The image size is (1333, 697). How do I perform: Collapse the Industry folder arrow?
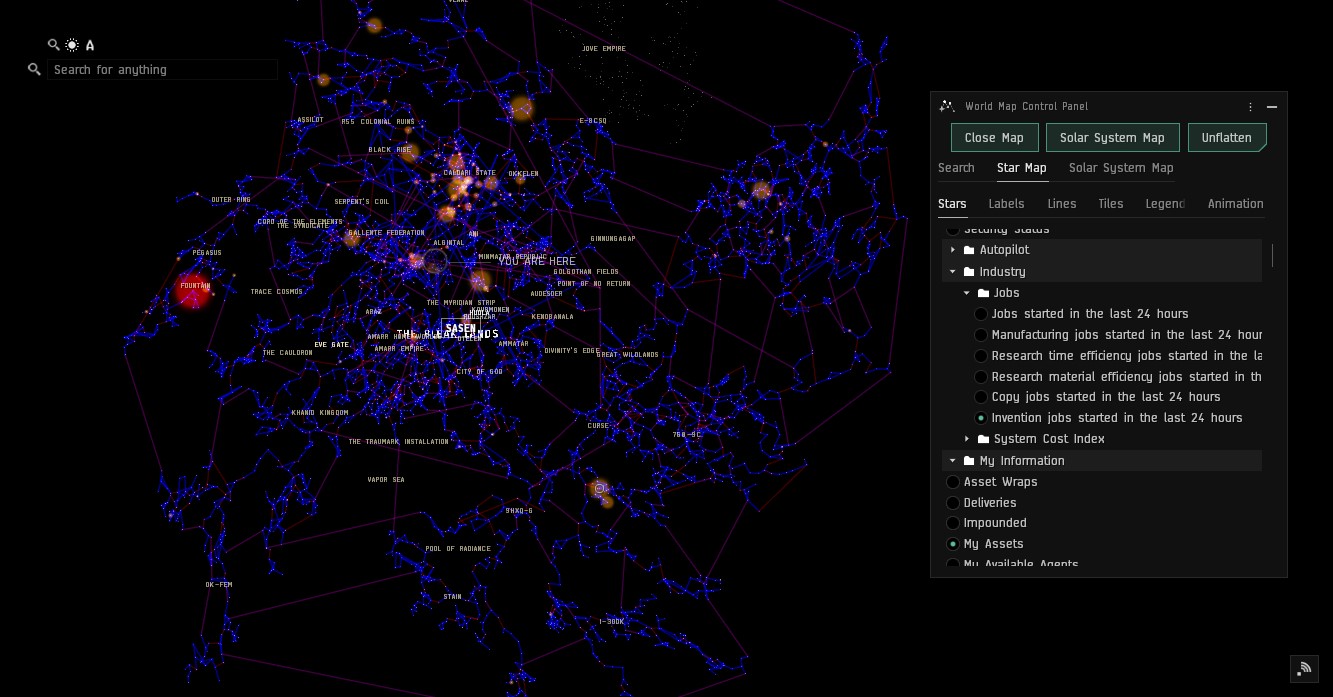953,271
